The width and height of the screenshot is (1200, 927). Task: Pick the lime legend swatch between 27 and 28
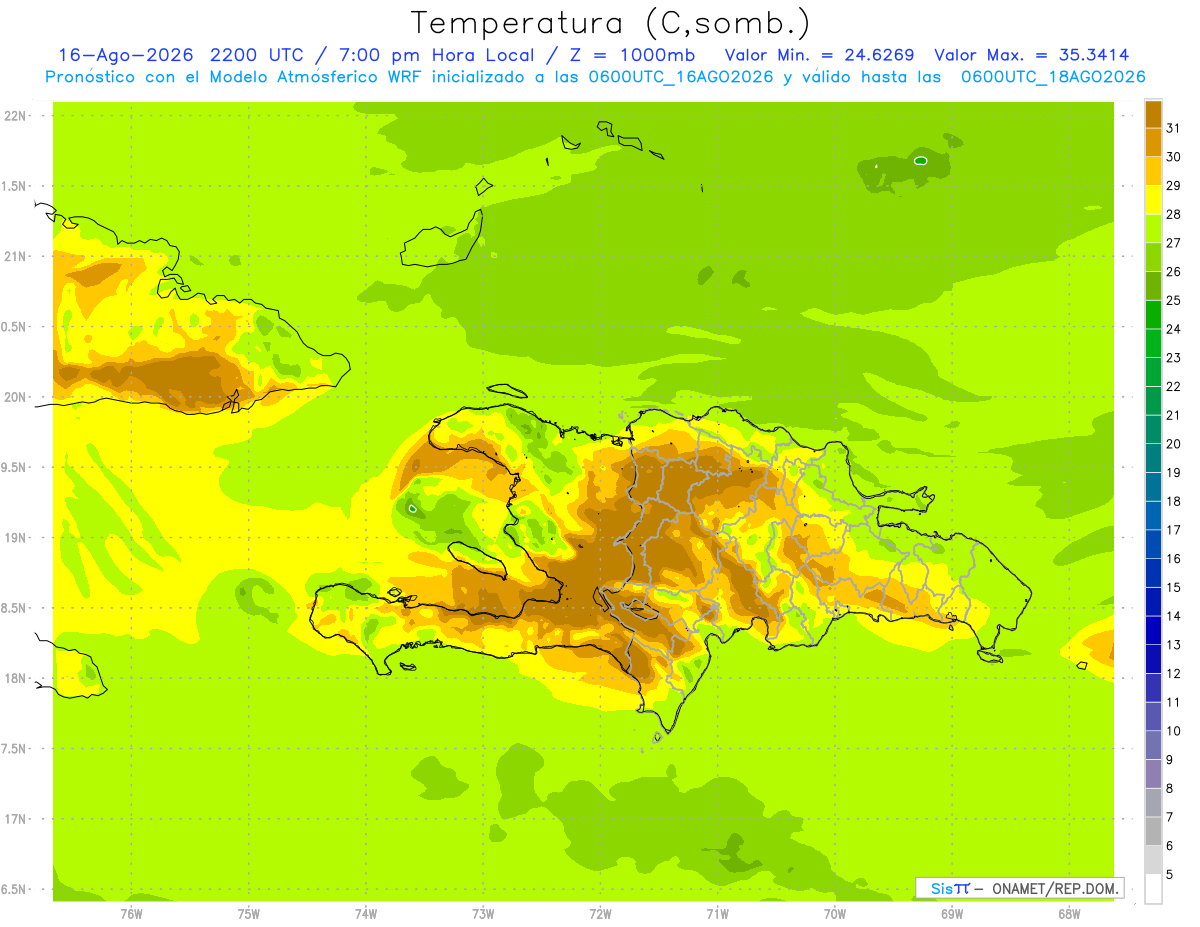point(1153,229)
